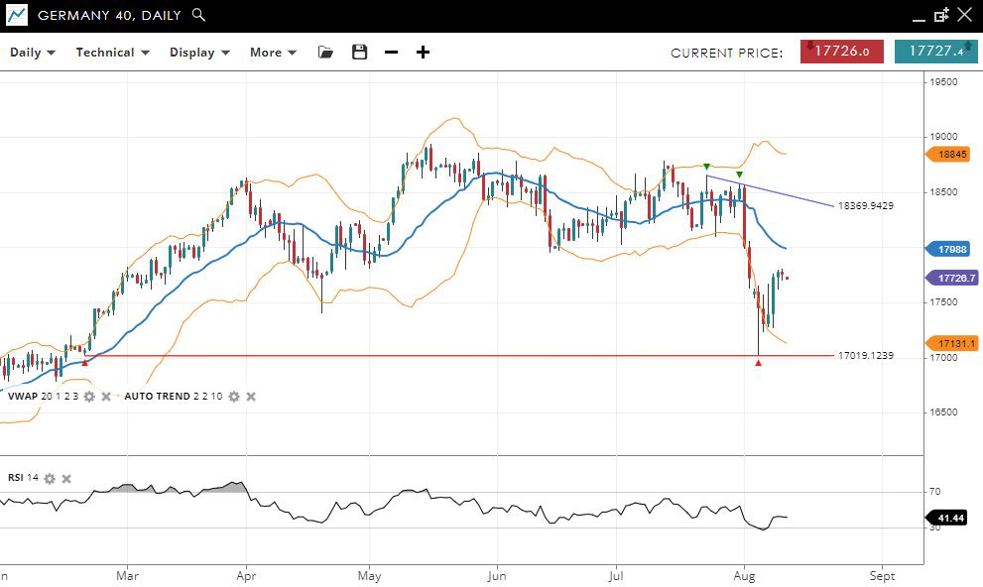Expand the Daily timeframe dropdown
Screen dimensions: 983x587
point(32,52)
